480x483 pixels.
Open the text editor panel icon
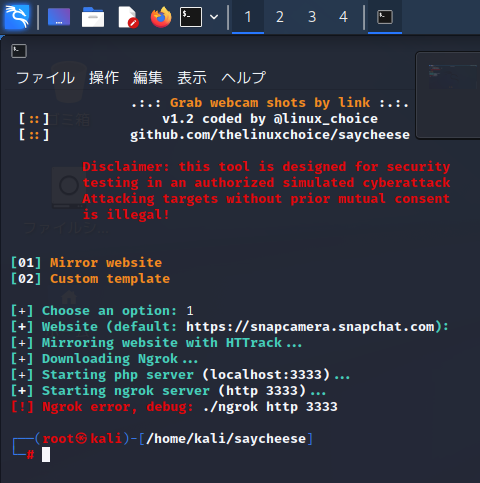pyautogui.click(x=128, y=17)
